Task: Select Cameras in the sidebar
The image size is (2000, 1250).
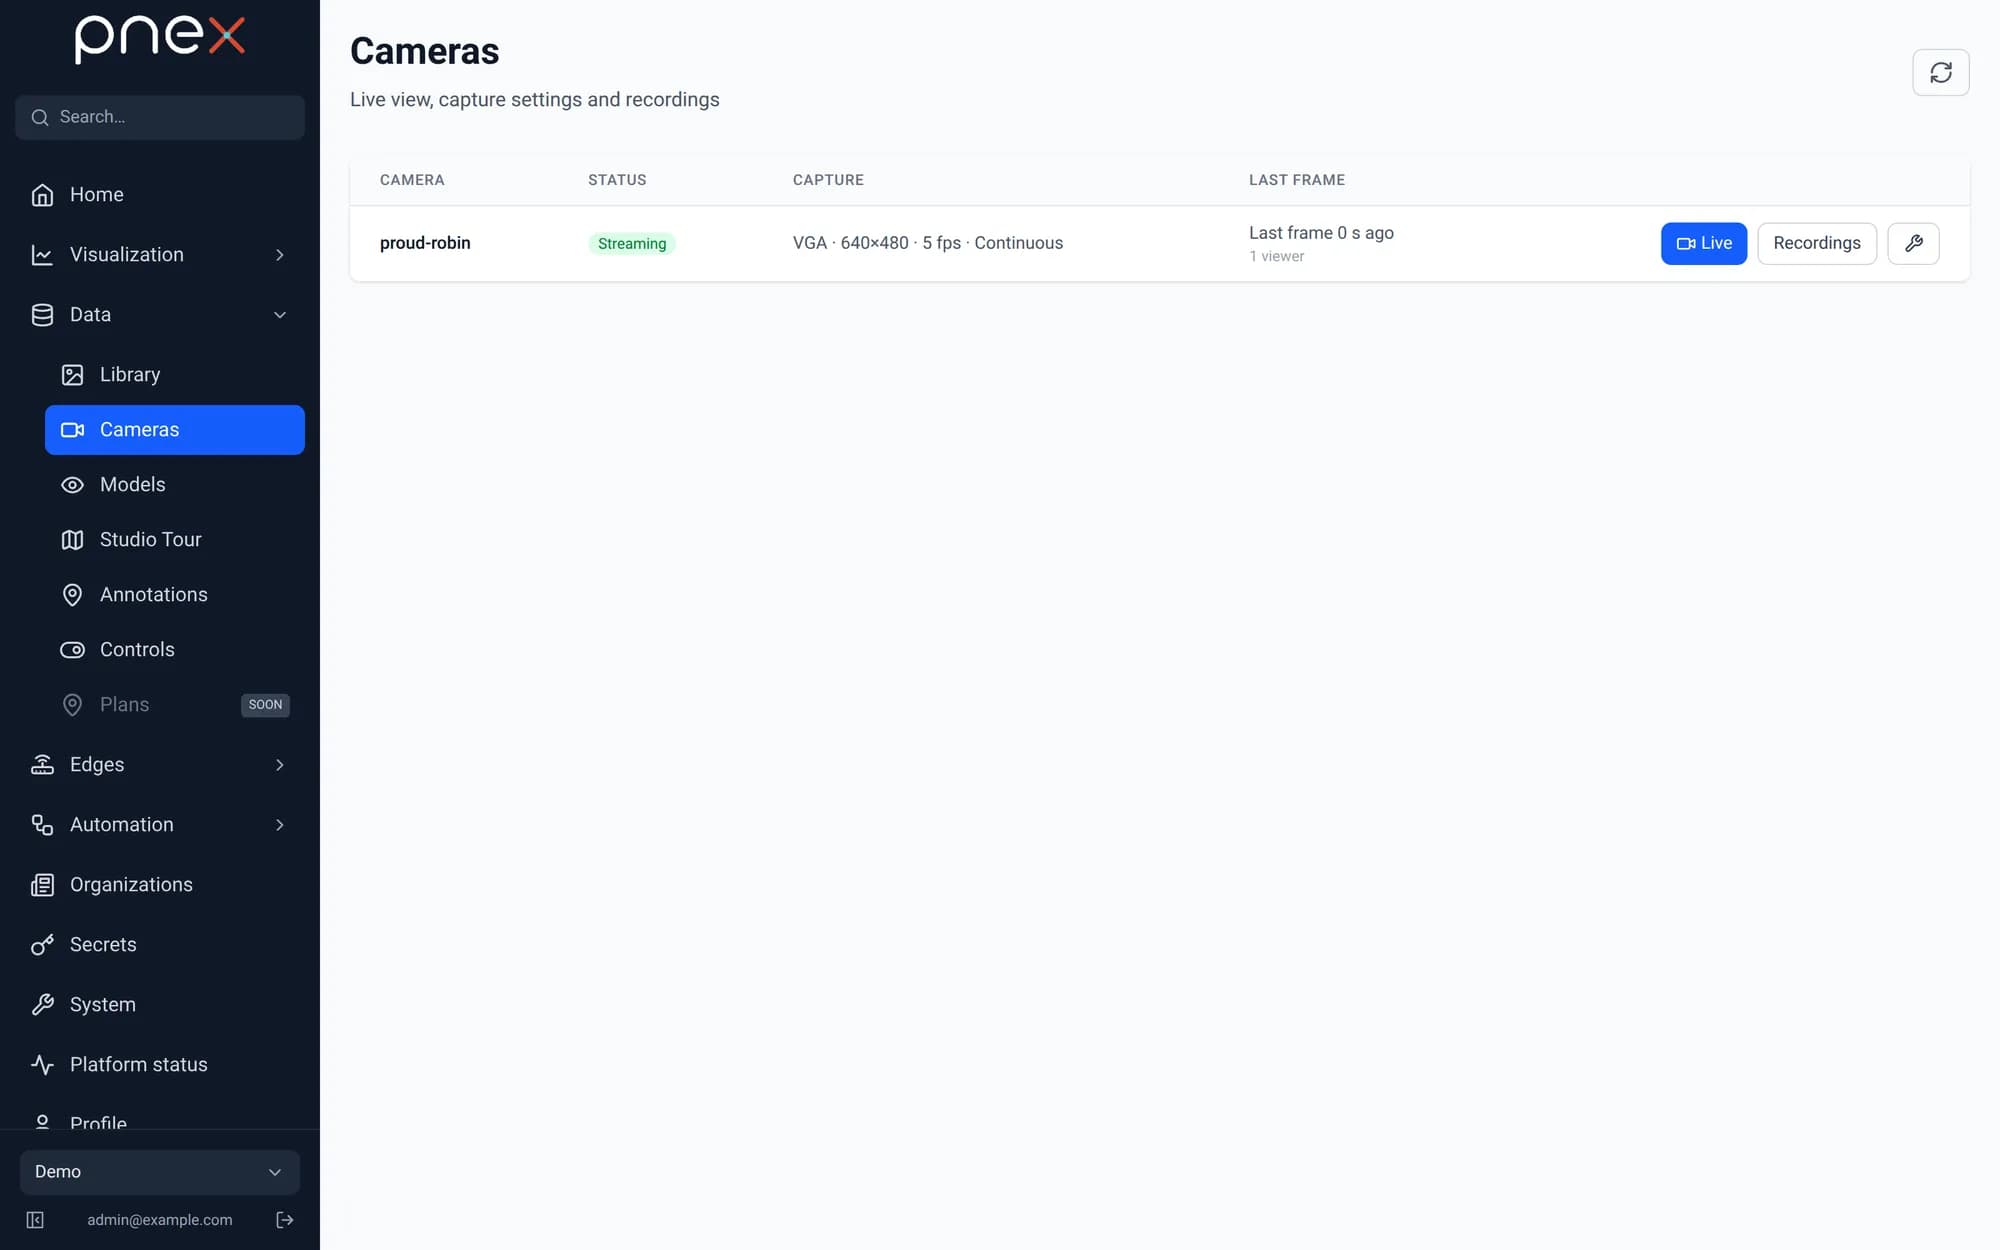Action: [175, 430]
